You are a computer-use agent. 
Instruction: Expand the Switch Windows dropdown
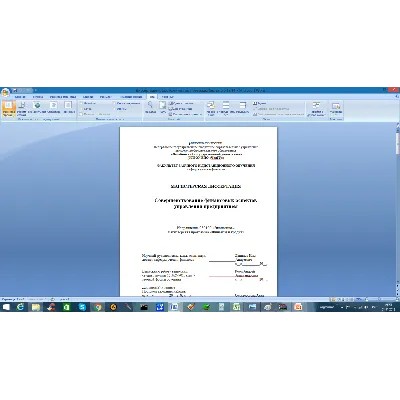tap(316, 109)
